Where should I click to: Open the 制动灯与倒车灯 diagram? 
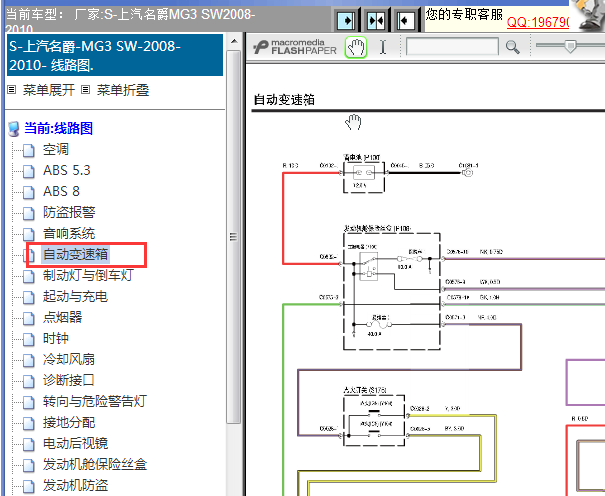88,275
